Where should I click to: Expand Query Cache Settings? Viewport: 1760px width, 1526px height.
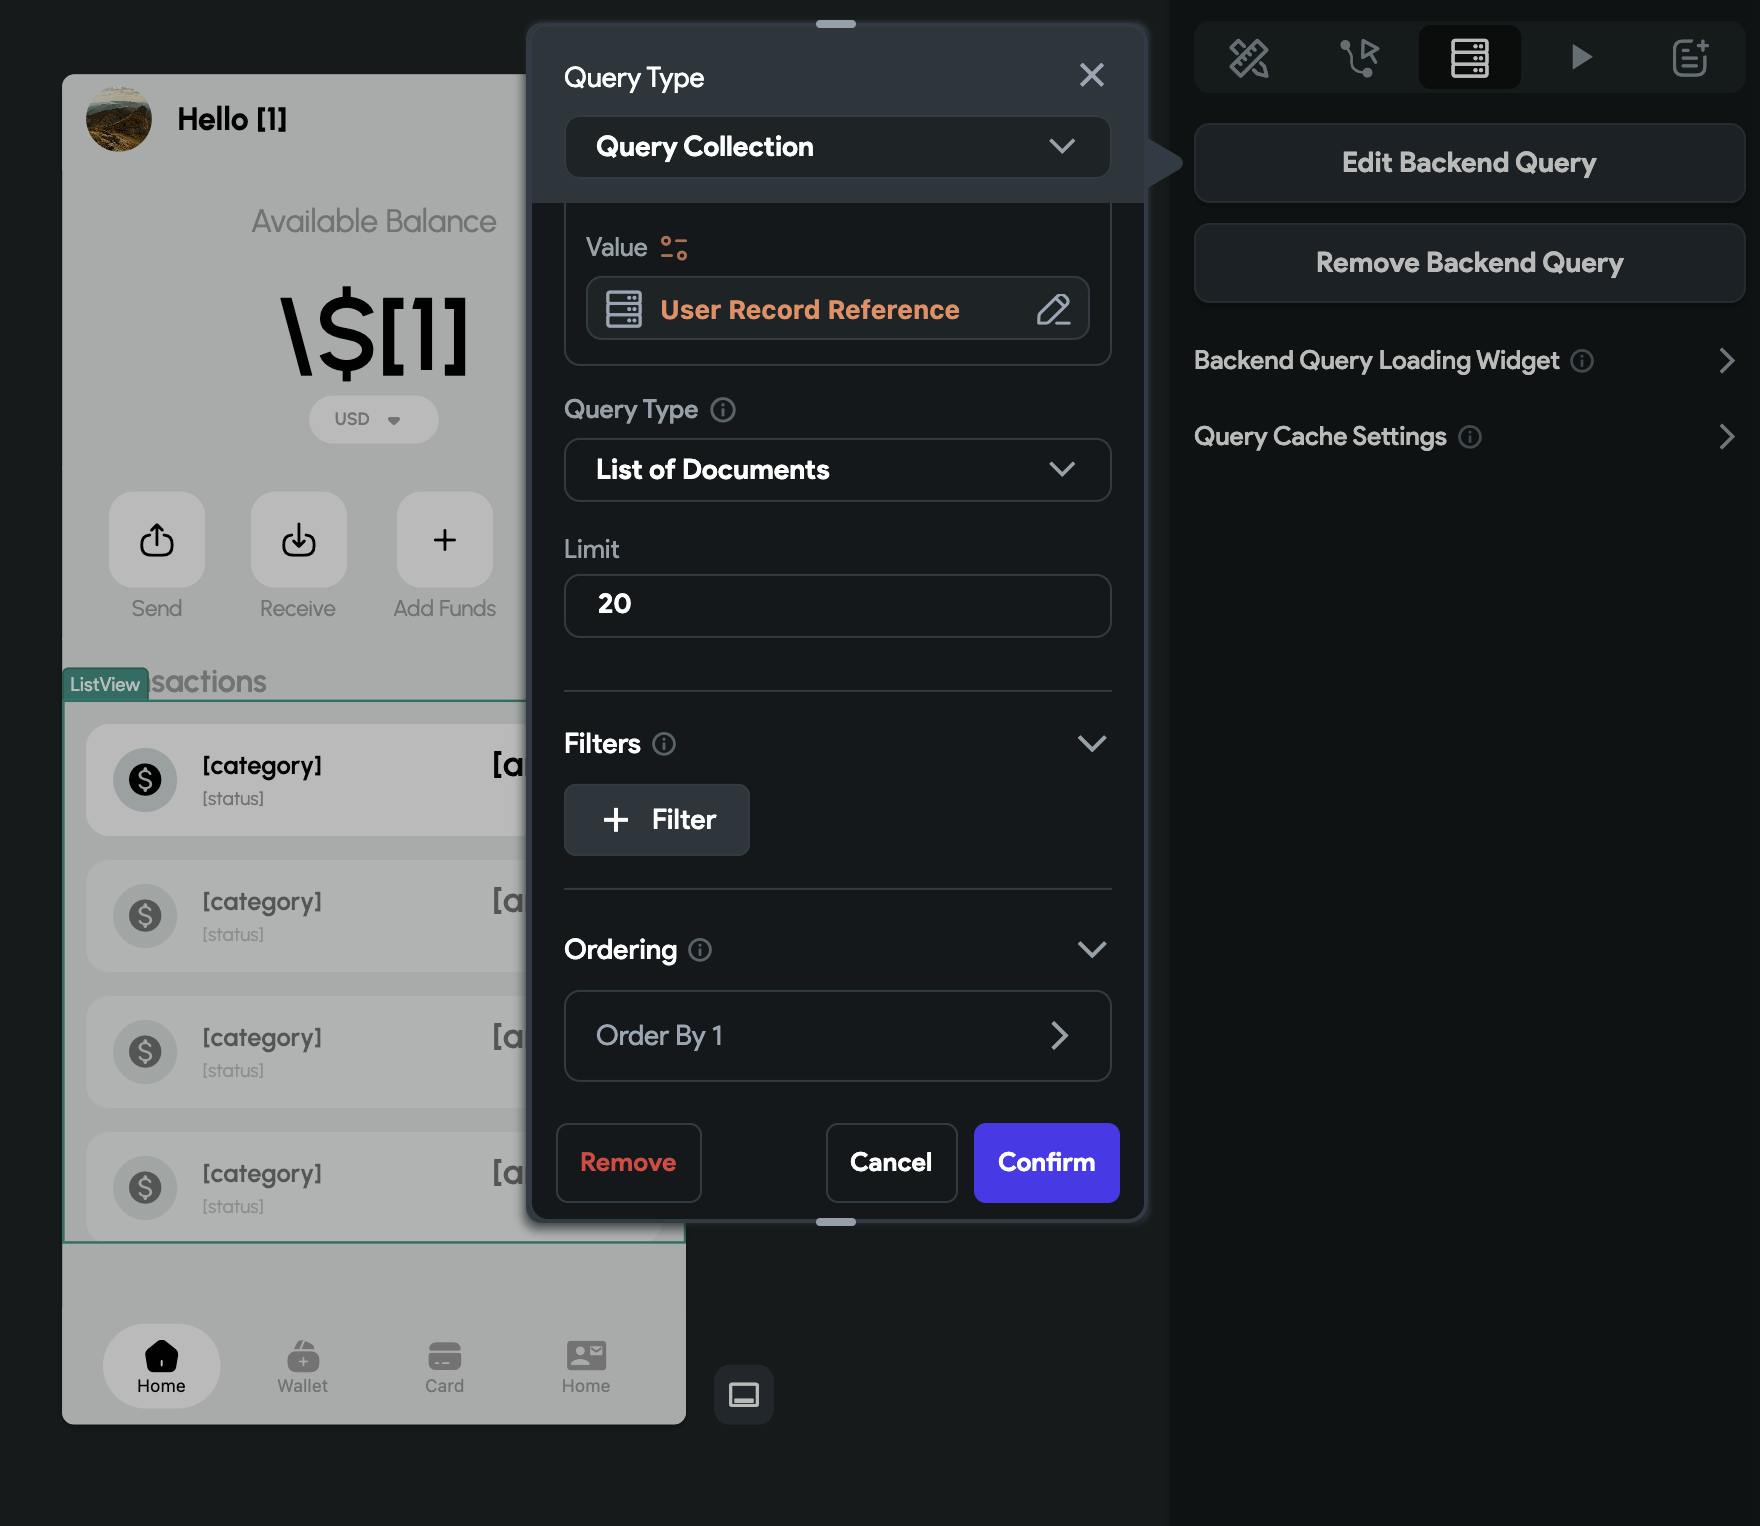1727,437
